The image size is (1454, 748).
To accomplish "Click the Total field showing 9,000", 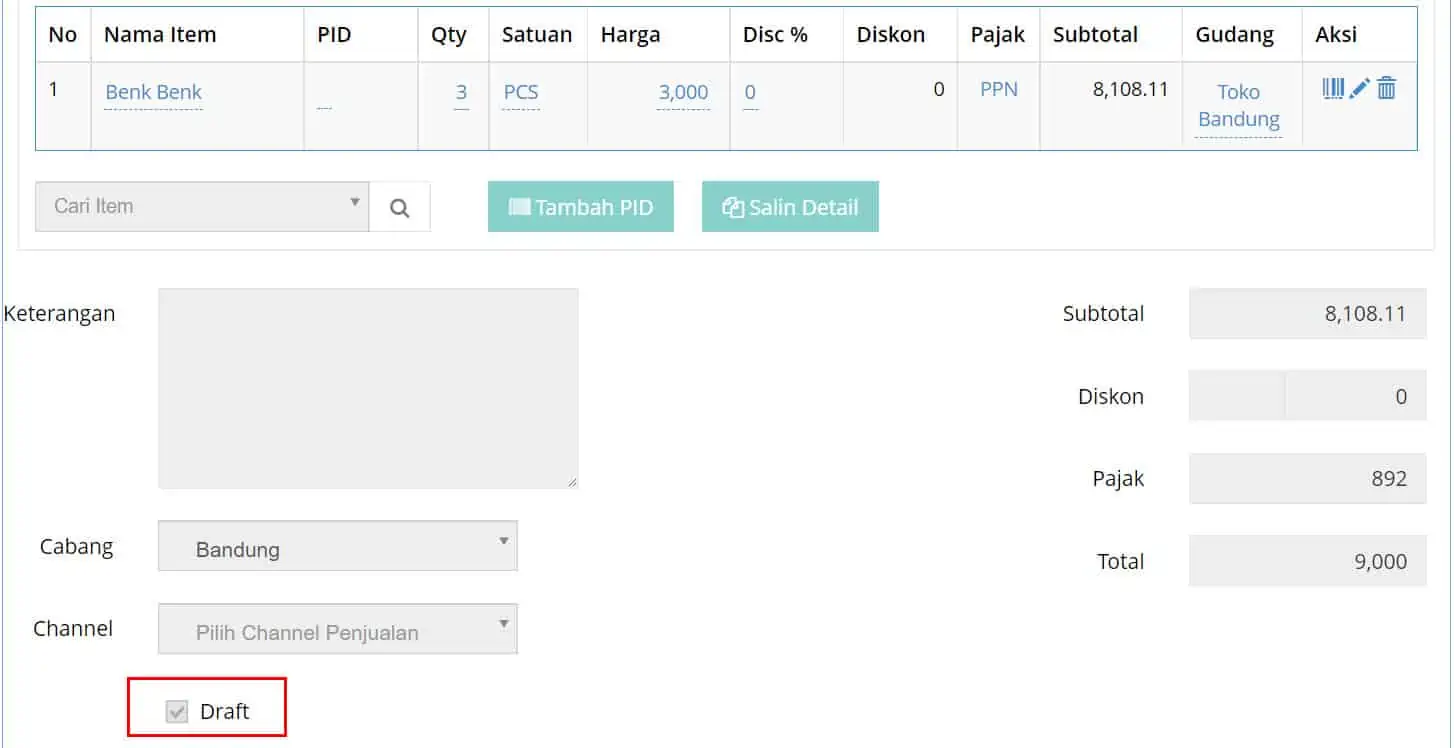I will pos(1308,561).
